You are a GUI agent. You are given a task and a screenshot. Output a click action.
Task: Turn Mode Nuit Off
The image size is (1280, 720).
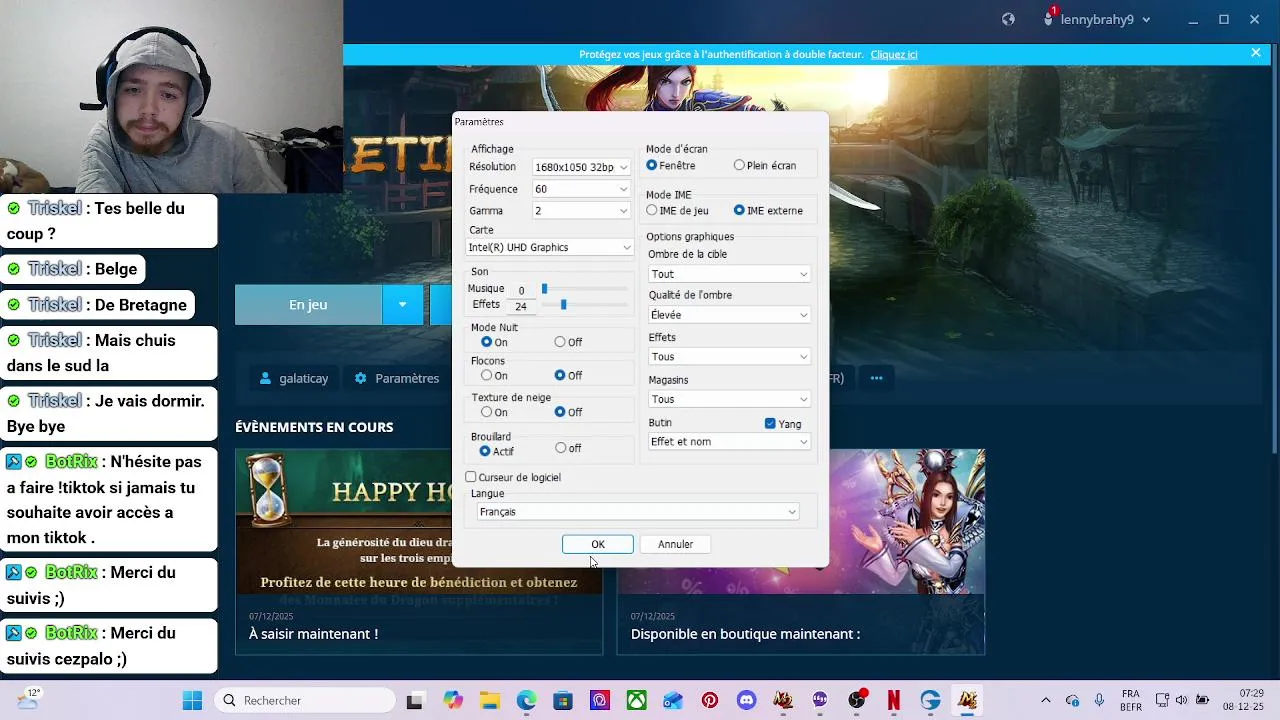point(560,342)
